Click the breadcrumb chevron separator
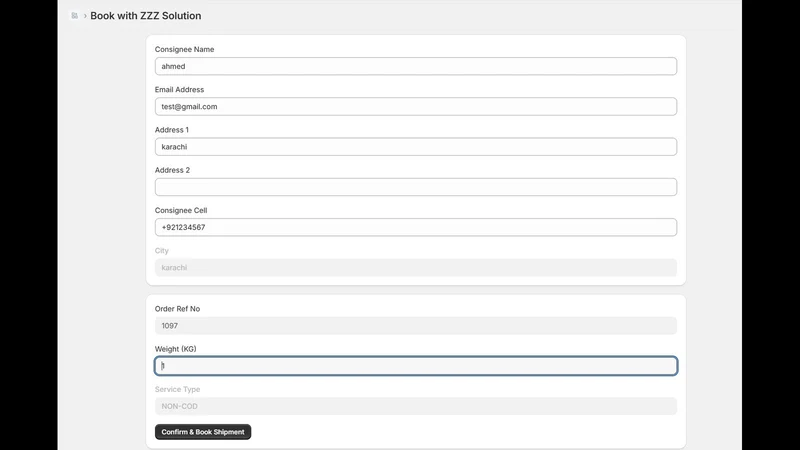 click(85, 16)
